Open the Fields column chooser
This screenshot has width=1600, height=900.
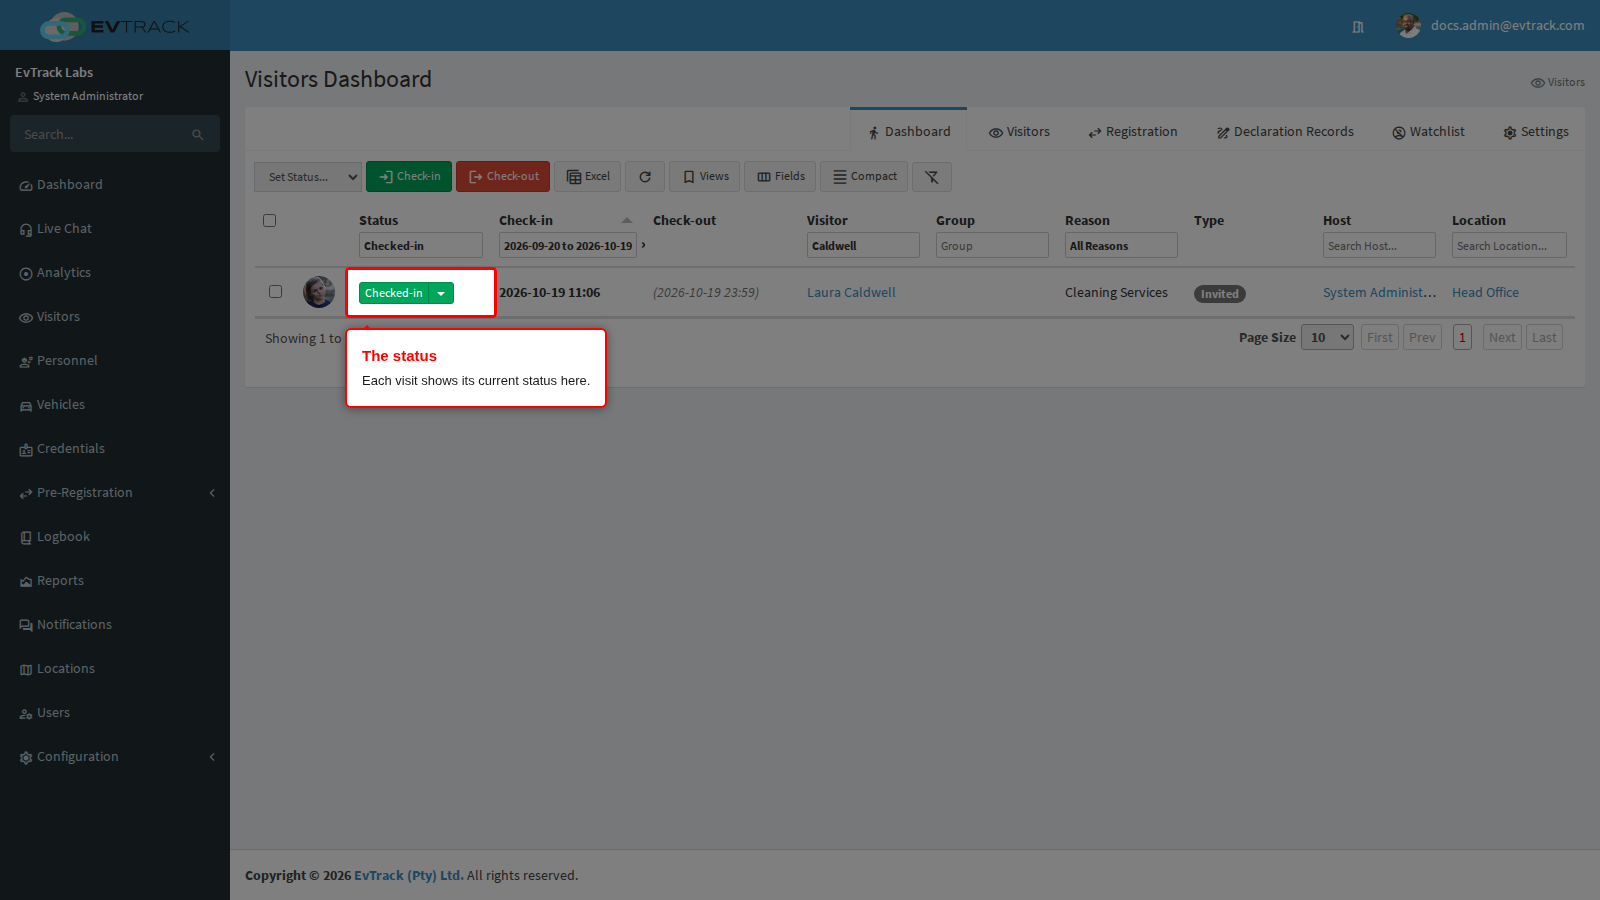coord(781,176)
